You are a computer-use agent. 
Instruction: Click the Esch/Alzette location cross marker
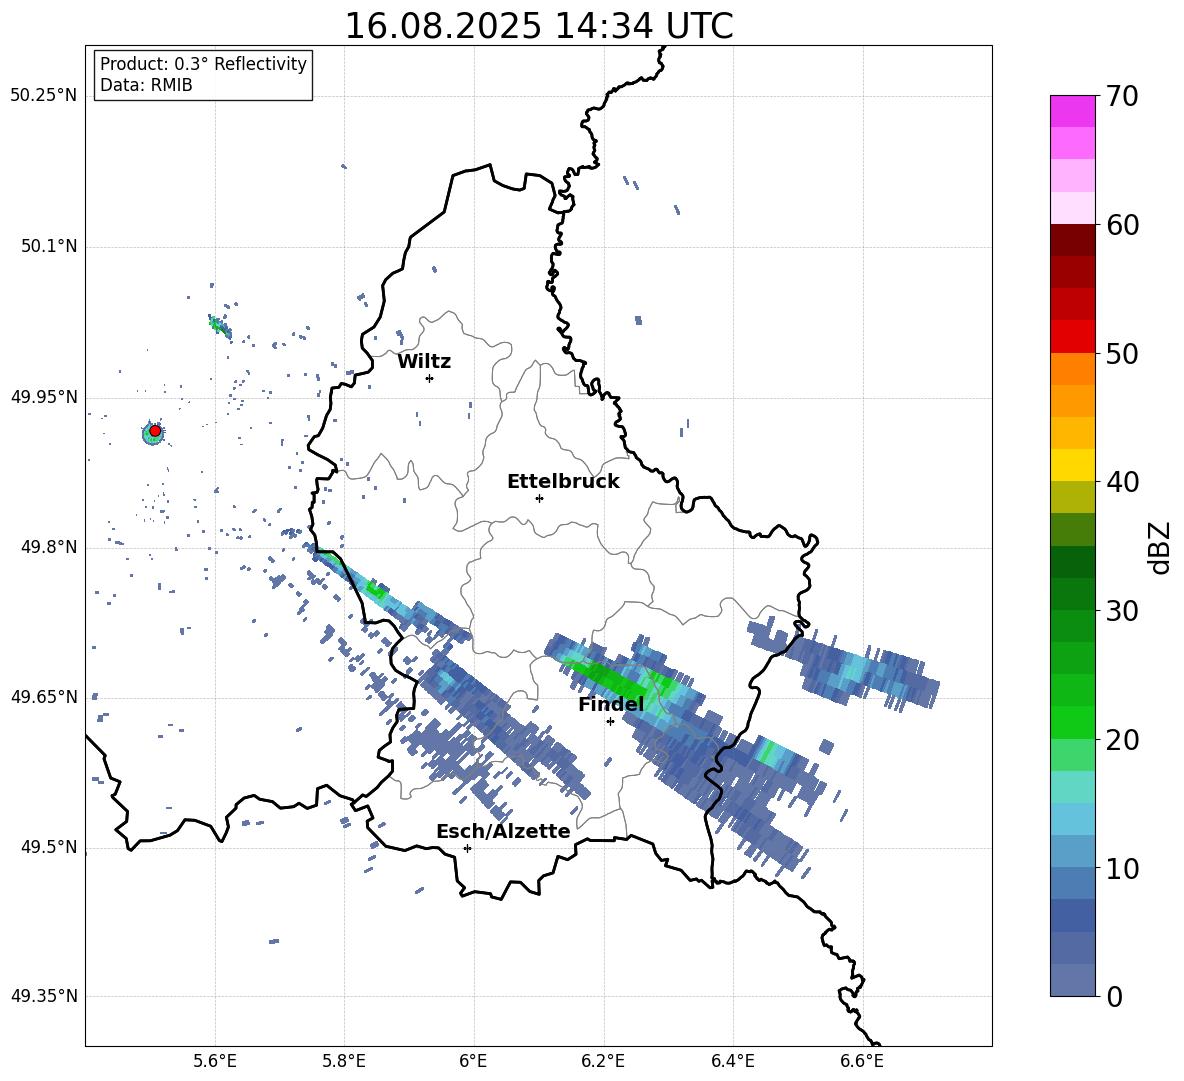point(467,848)
